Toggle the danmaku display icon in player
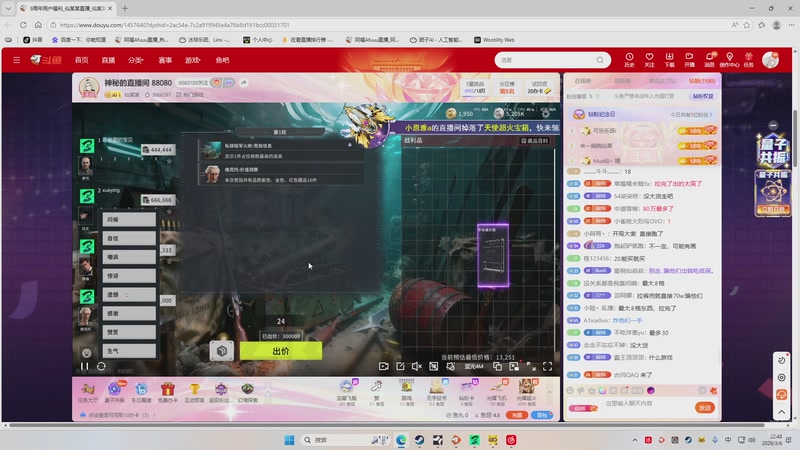This screenshot has width=800, height=450. pos(433,366)
